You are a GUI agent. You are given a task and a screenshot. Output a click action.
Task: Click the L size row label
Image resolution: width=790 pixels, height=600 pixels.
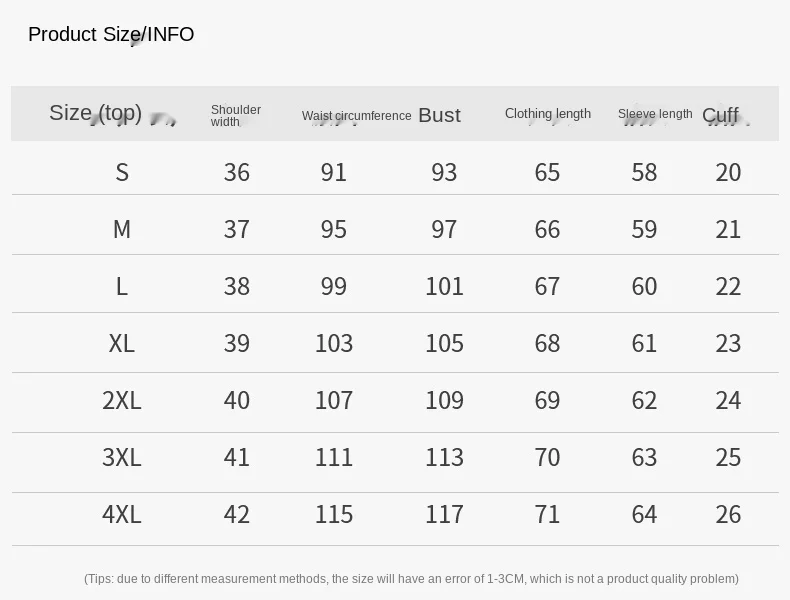tap(122, 286)
